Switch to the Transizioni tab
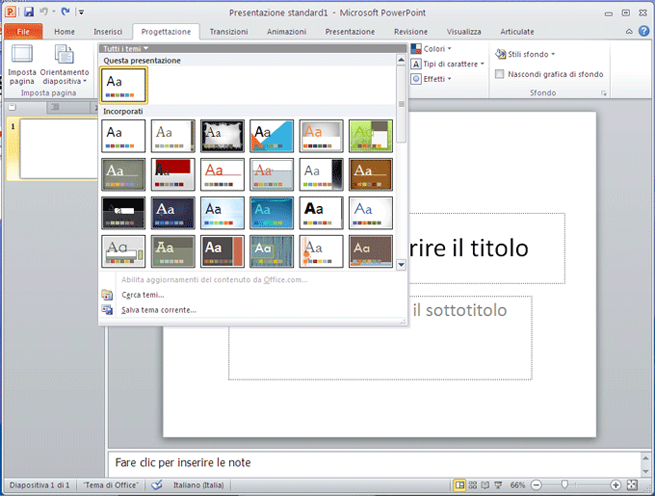The width and height of the screenshot is (655, 496). point(228,32)
